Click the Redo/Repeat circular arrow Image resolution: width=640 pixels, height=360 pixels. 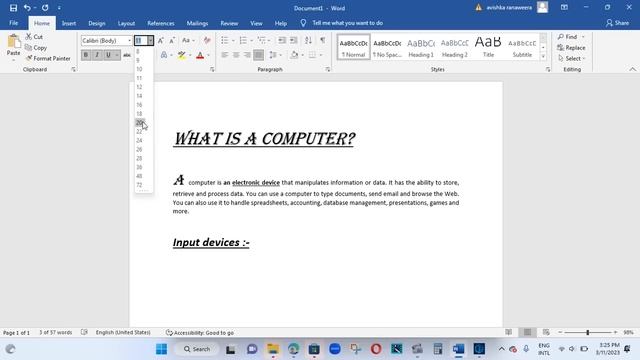pyautogui.click(x=45, y=8)
